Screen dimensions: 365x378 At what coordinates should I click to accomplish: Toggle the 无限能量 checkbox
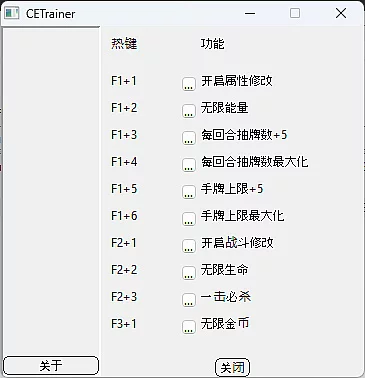click(189, 111)
